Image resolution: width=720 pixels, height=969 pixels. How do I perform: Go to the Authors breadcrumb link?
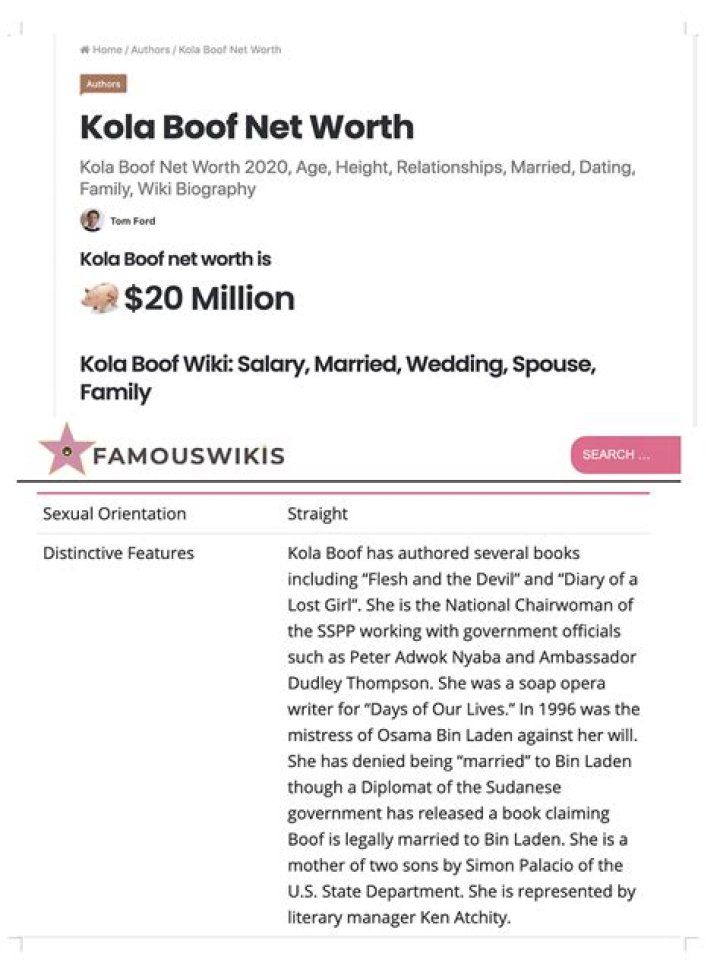(x=150, y=50)
